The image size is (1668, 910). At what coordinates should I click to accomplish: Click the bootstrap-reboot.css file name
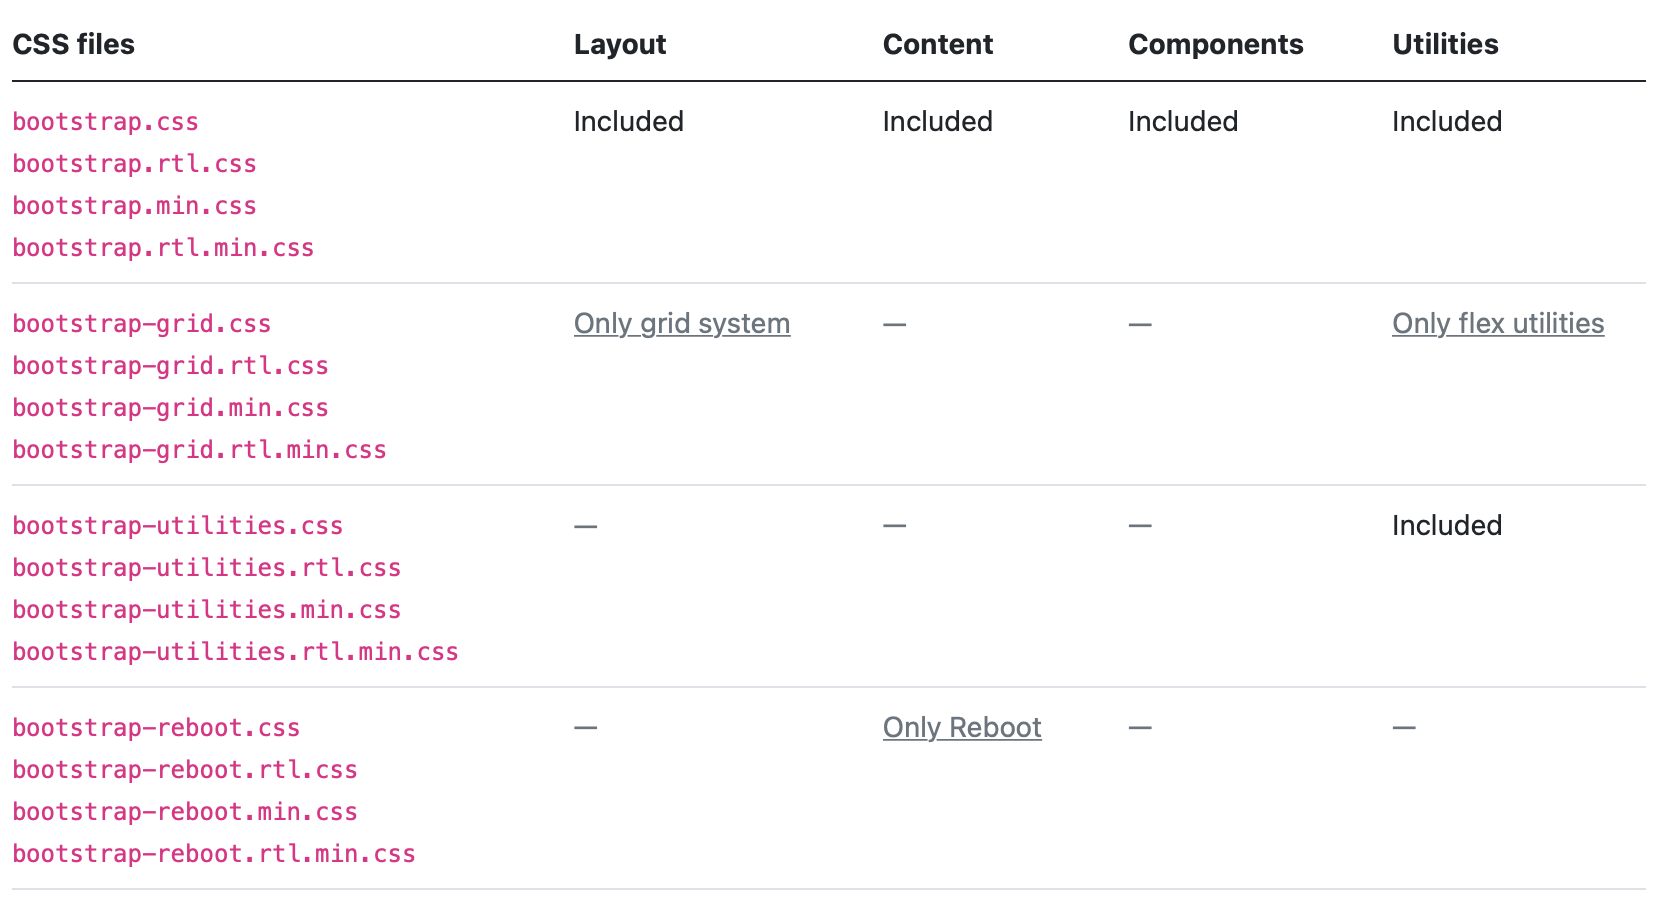(x=156, y=728)
